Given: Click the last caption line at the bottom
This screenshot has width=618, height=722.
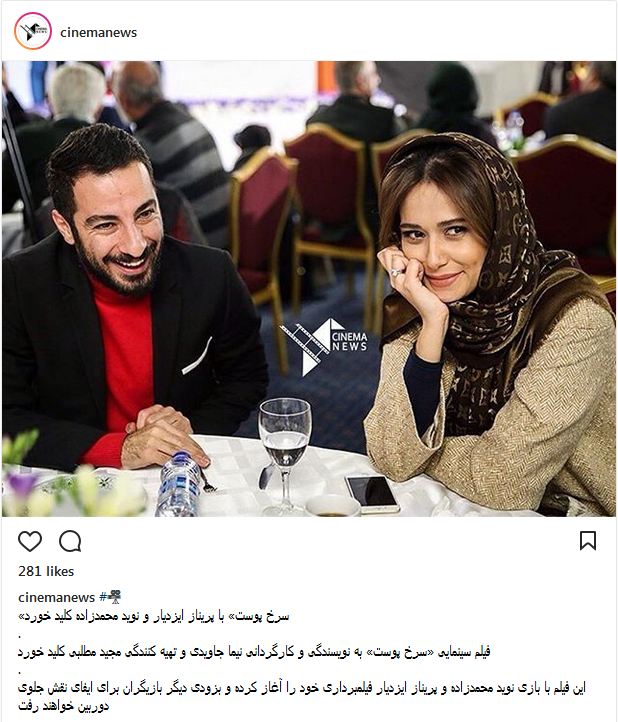Looking at the screenshot, I should click(64, 706).
